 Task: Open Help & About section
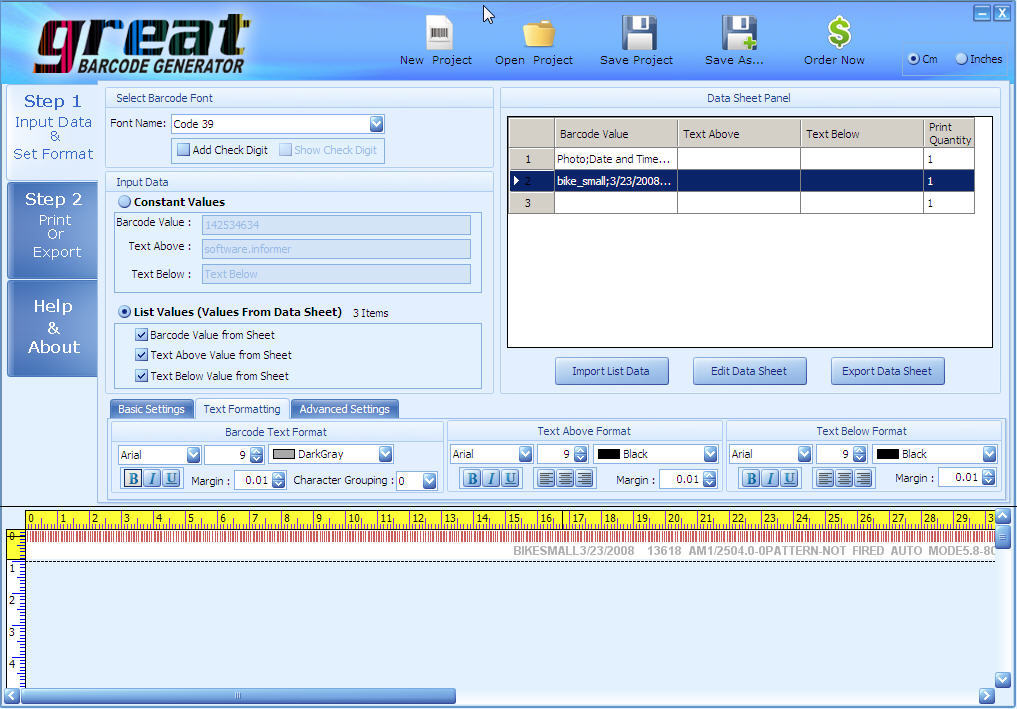click(x=53, y=326)
